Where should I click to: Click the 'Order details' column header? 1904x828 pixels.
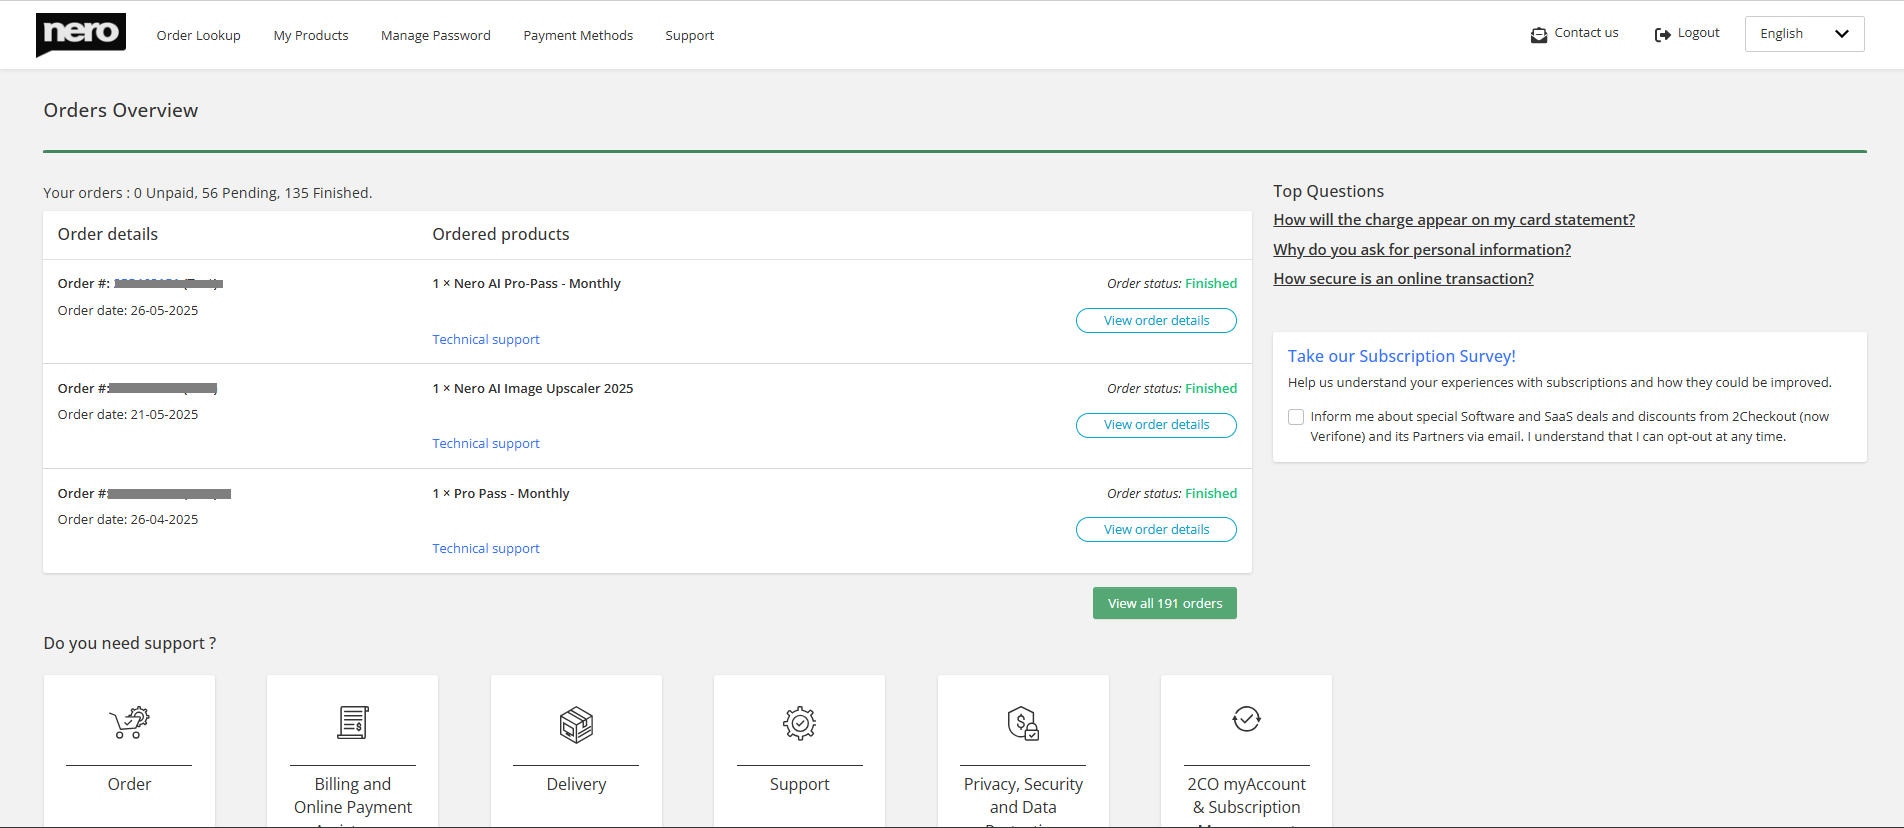(x=108, y=234)
